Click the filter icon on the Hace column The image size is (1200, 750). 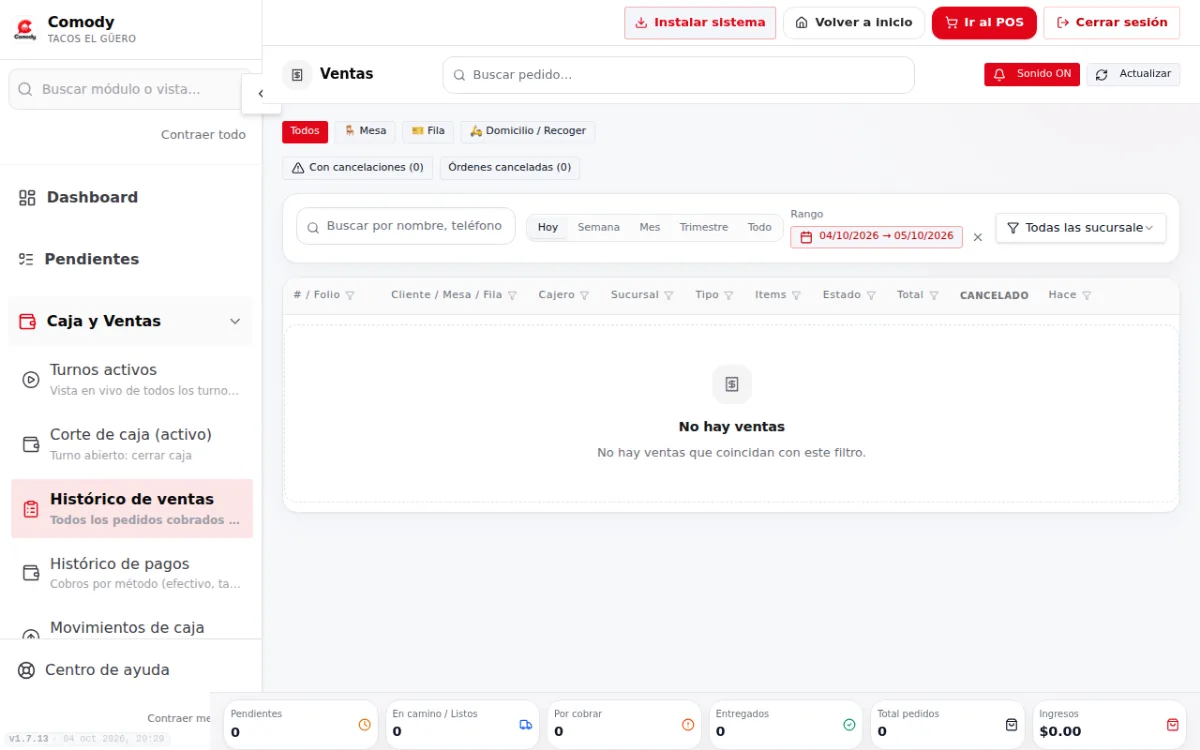pyautogui.click(x=1086, y=296)
